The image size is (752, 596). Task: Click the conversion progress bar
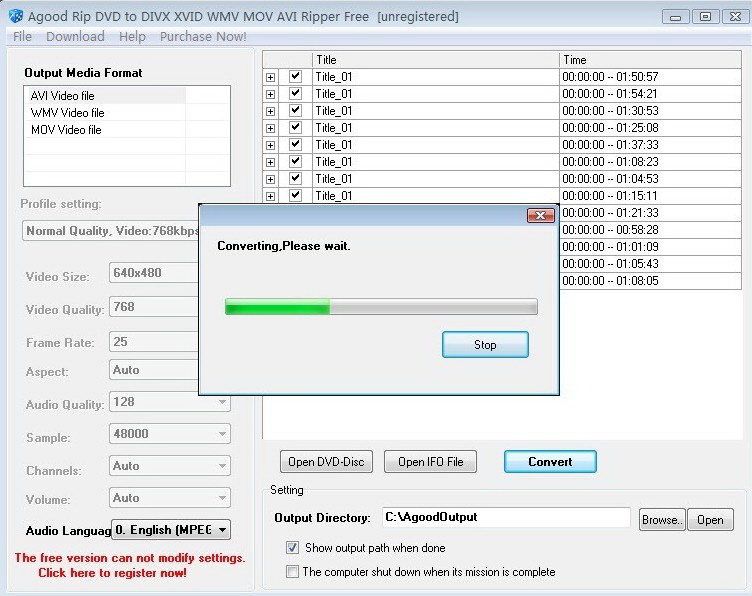(x=381, y=307)
